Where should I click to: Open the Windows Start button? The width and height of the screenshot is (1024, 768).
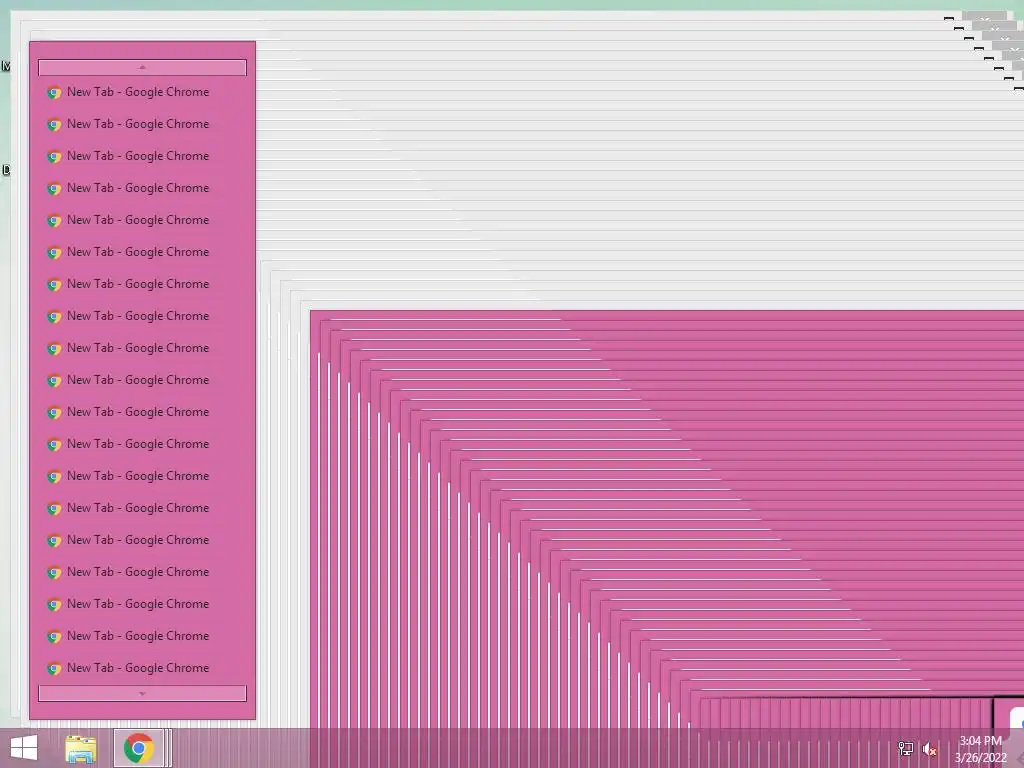24,748
